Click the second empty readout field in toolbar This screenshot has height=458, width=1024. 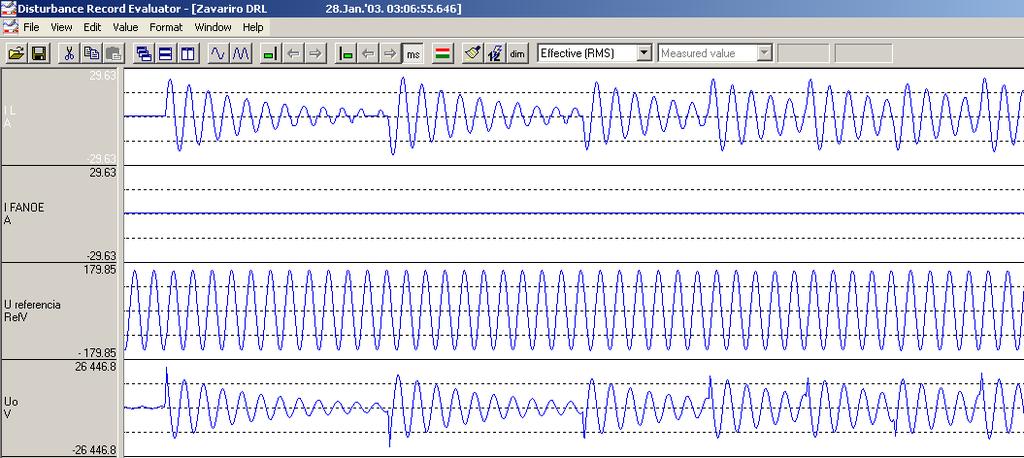pyautogui.click(x=863, y=54)
